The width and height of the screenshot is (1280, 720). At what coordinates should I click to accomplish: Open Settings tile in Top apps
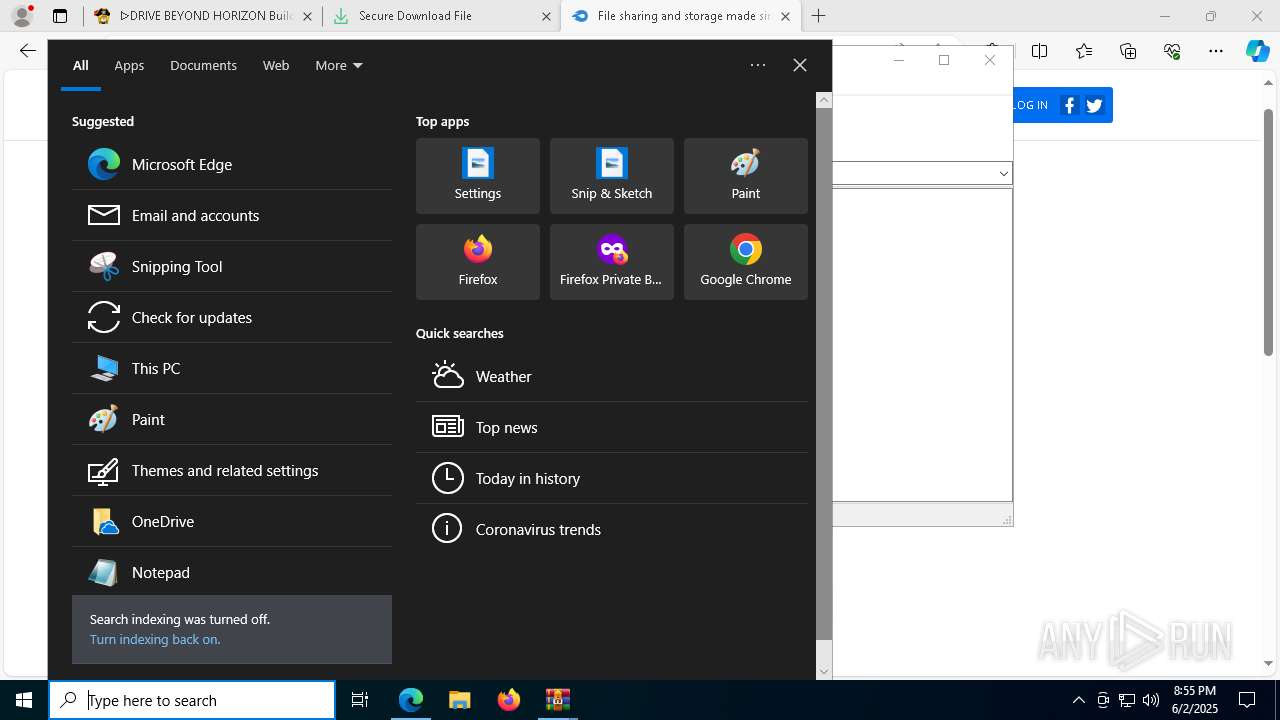coord(478,176)
